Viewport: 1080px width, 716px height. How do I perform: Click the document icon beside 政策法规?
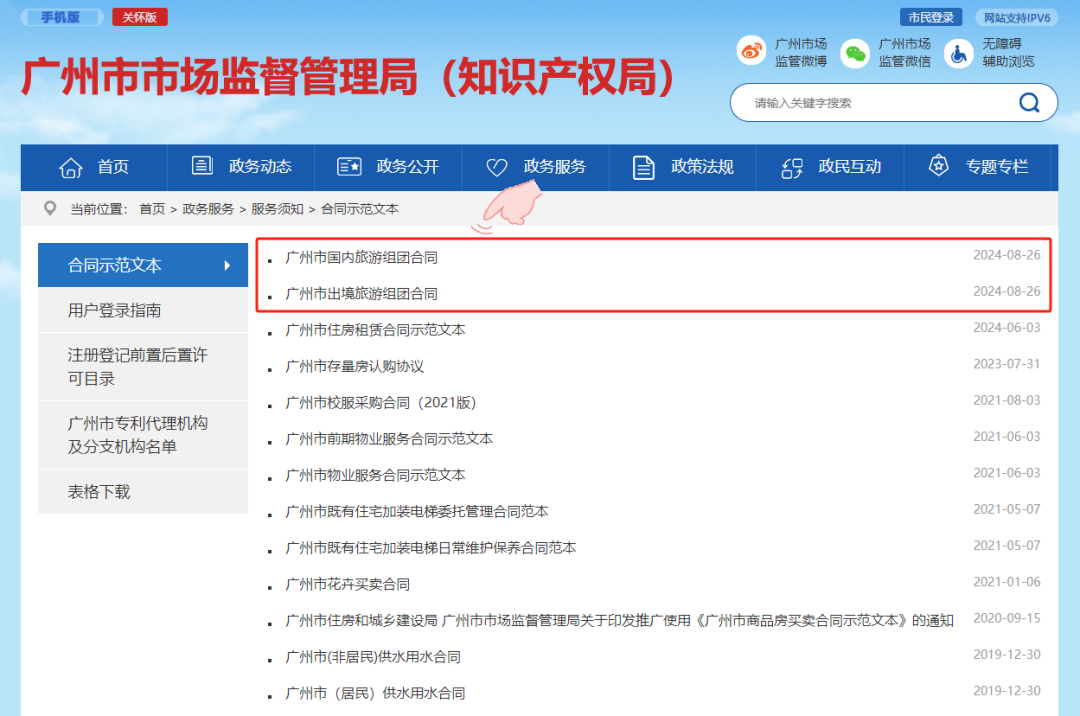(x=644, y=167)
